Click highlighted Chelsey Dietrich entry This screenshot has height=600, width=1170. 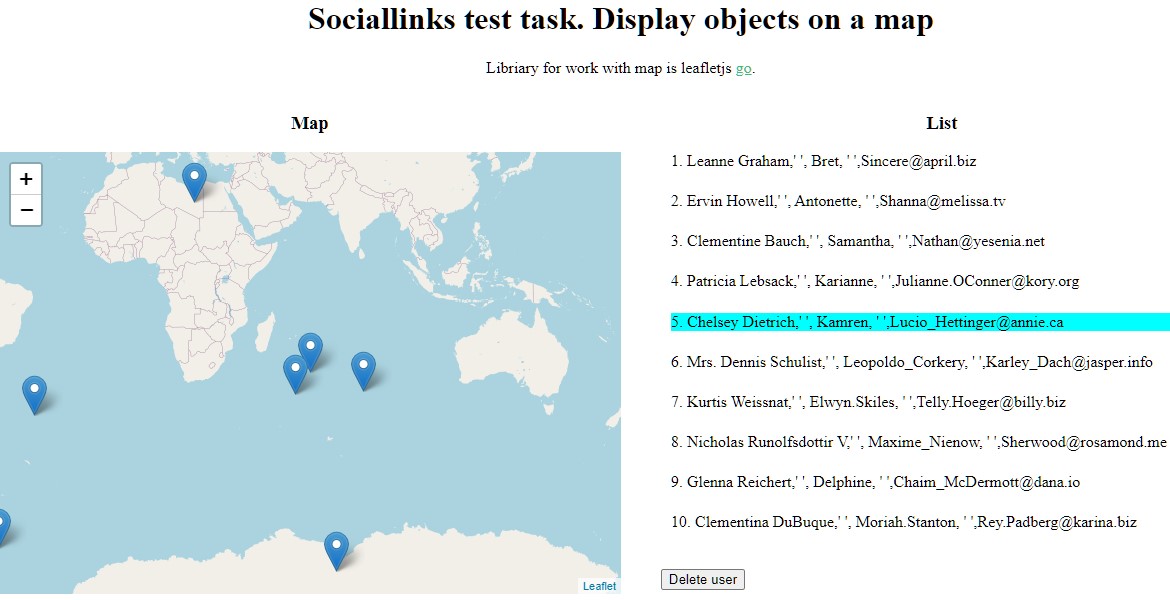pyautogui.click(x=920, y=322)
